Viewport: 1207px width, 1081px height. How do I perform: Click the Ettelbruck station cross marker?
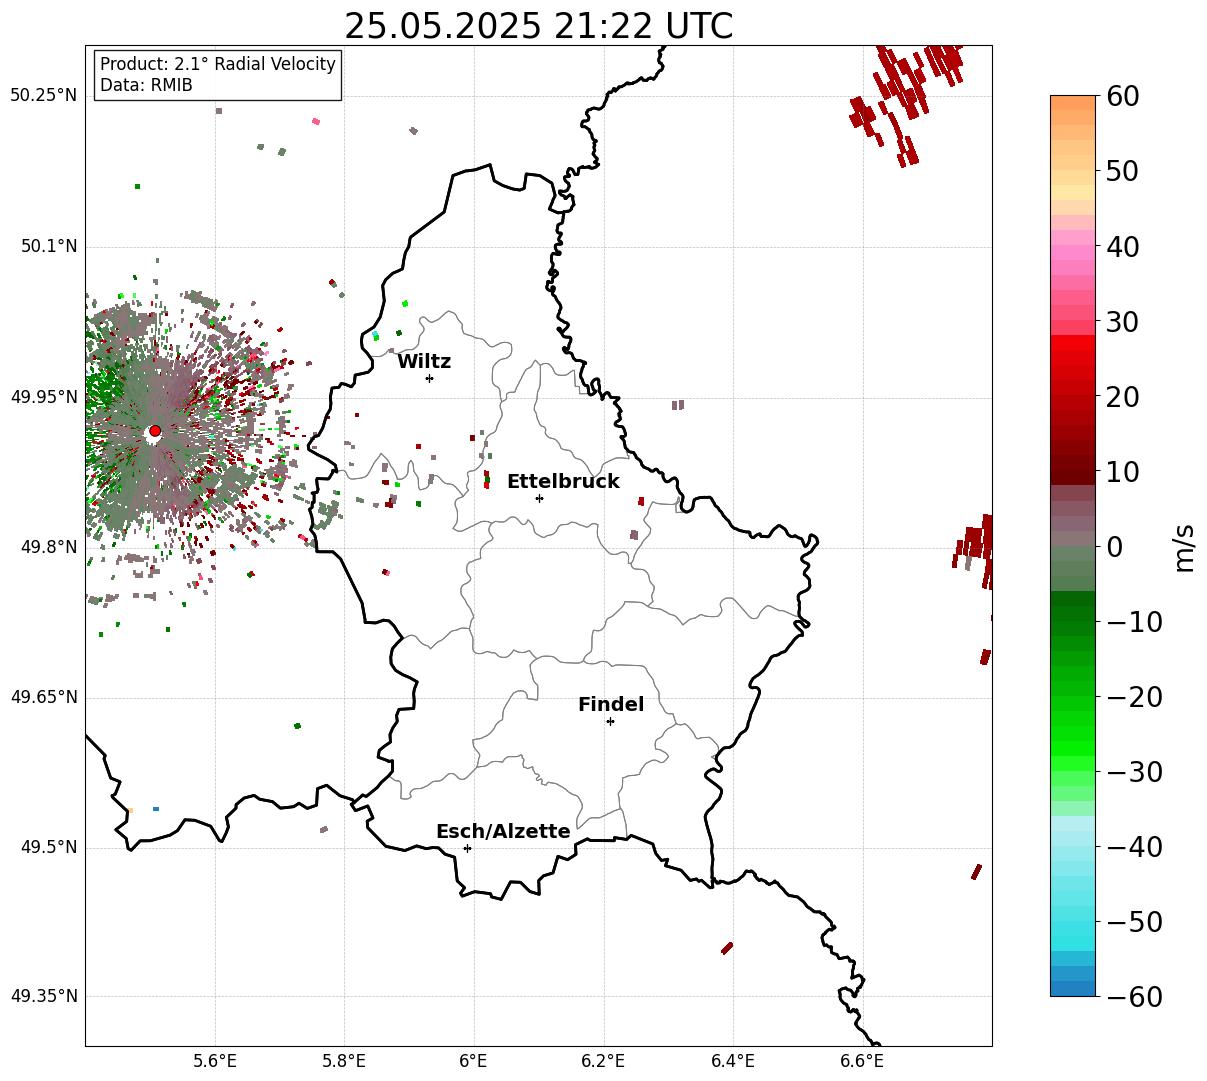(539, 498)
